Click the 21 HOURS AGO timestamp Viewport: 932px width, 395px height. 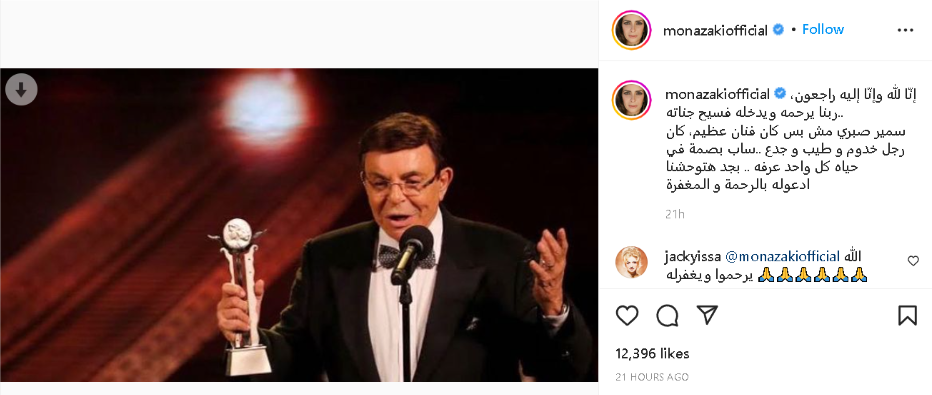pos(652,377)
